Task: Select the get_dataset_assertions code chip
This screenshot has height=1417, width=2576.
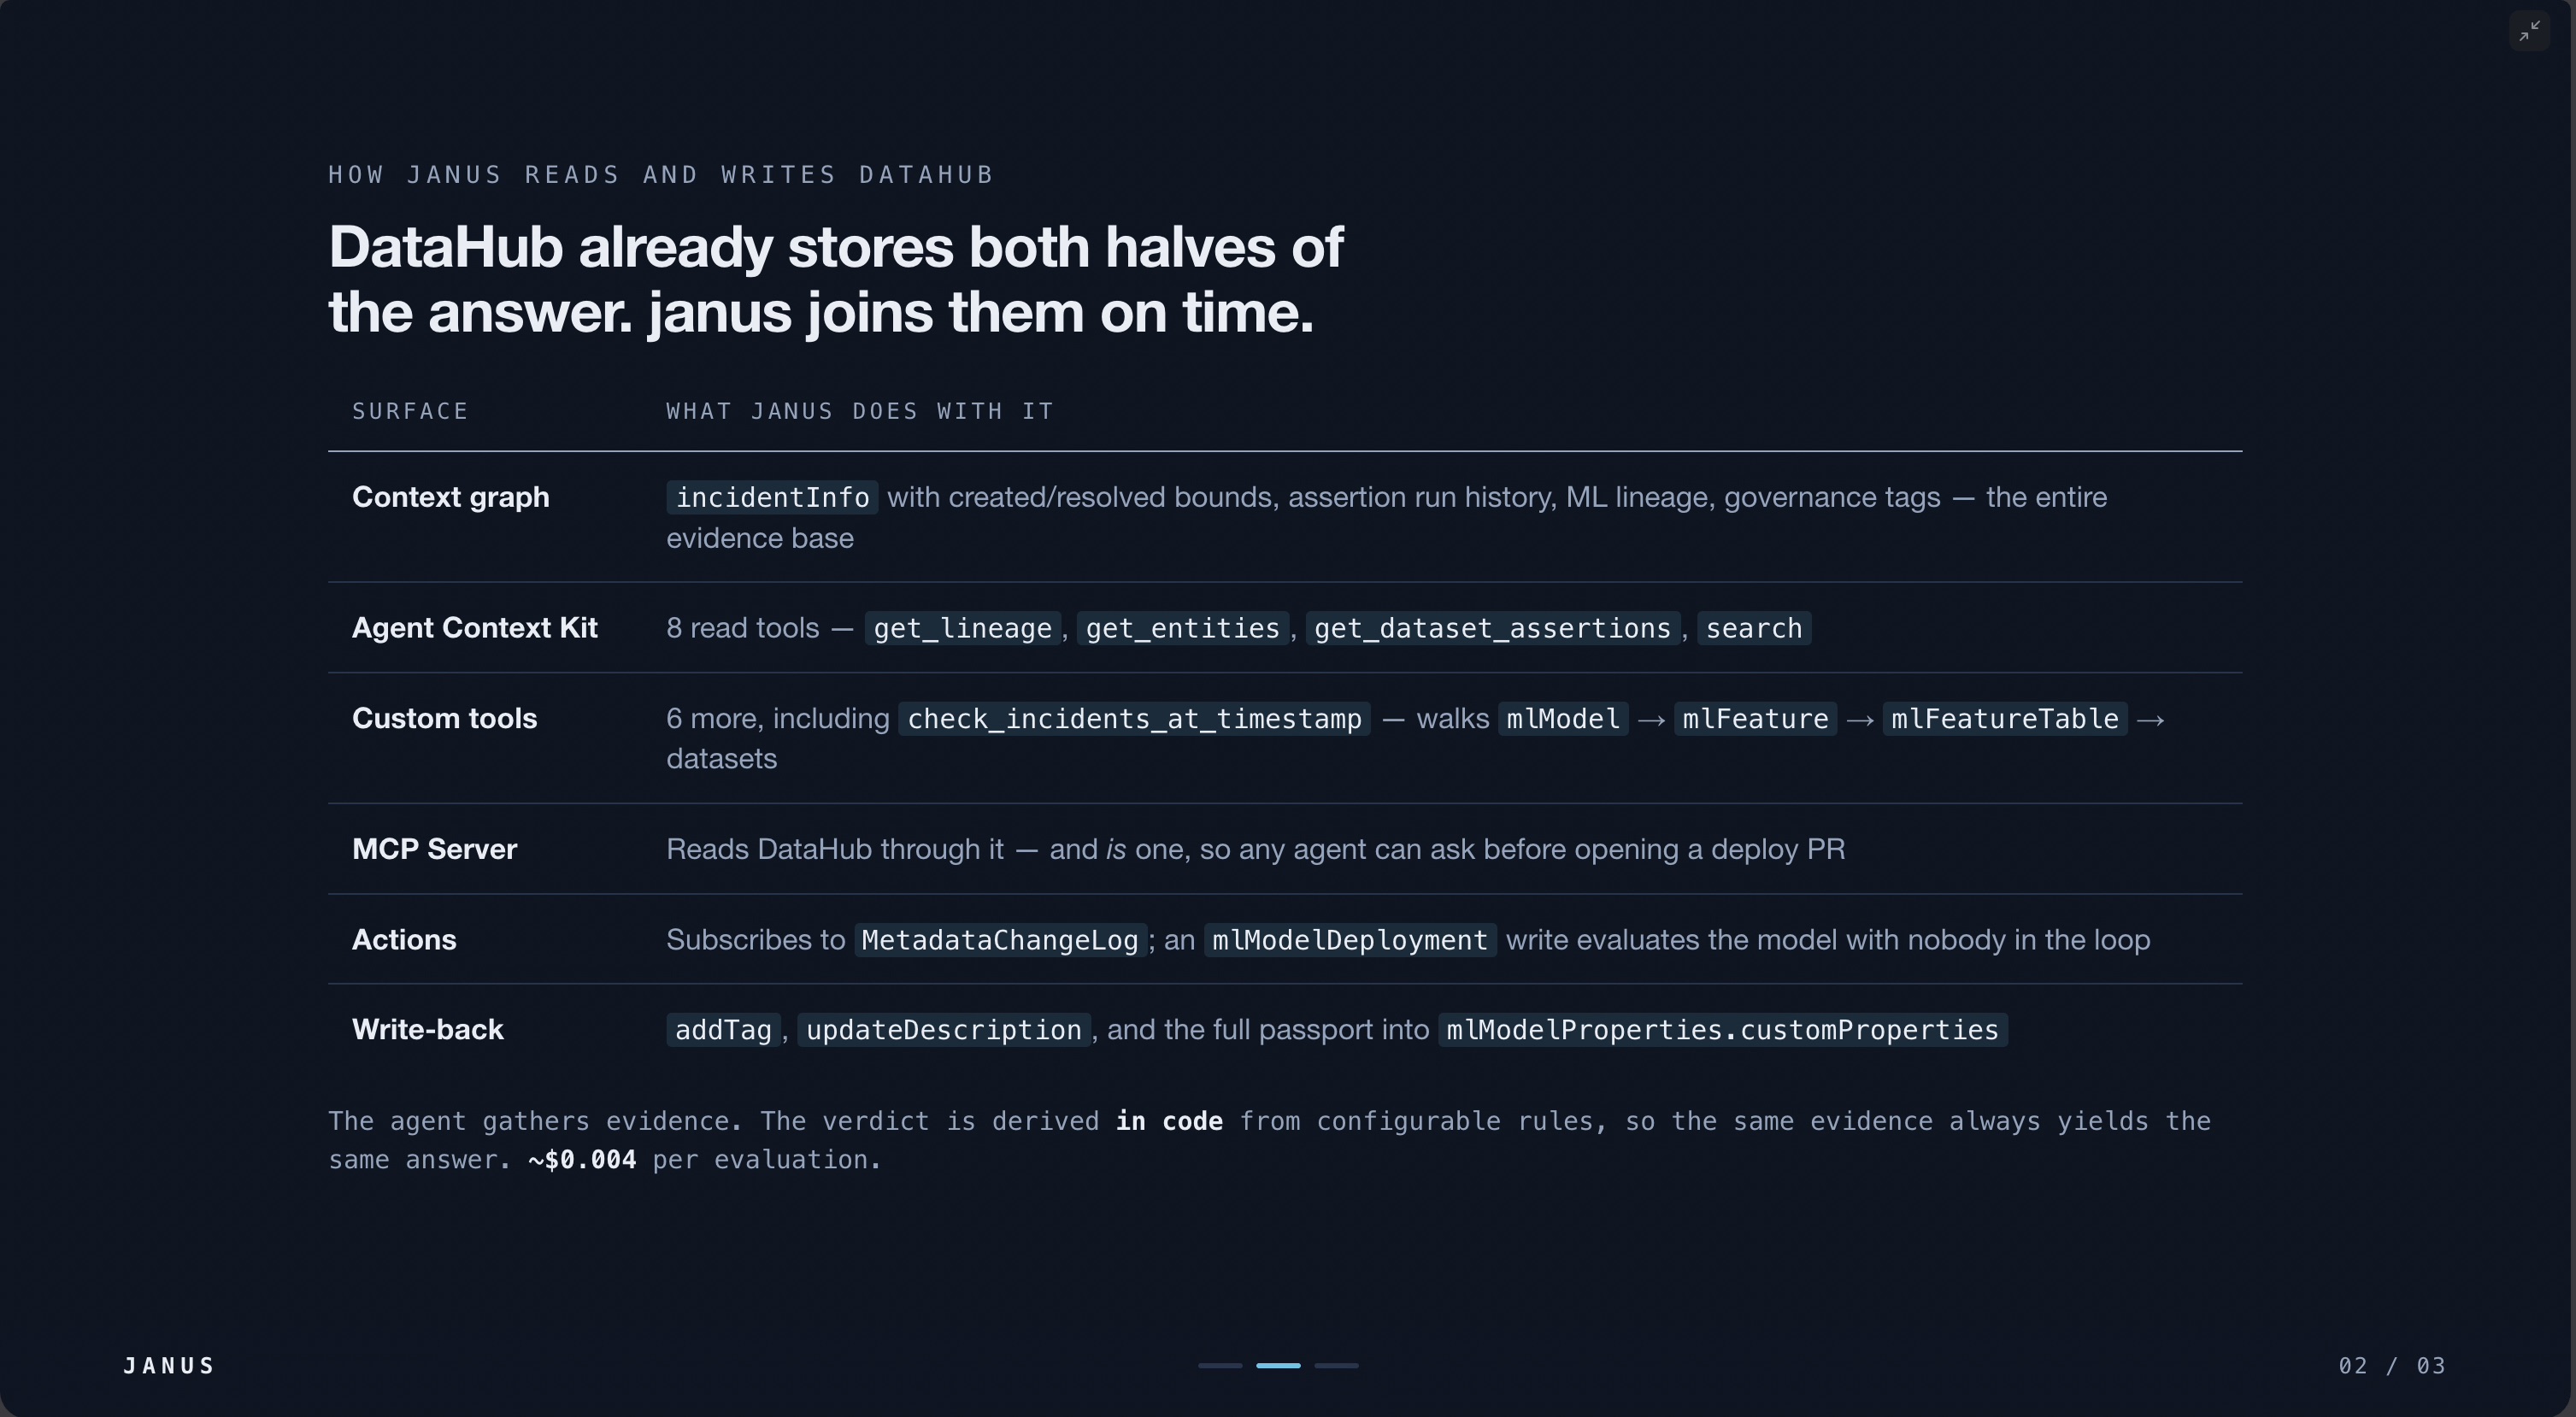Action: (x=1492, y=628)
